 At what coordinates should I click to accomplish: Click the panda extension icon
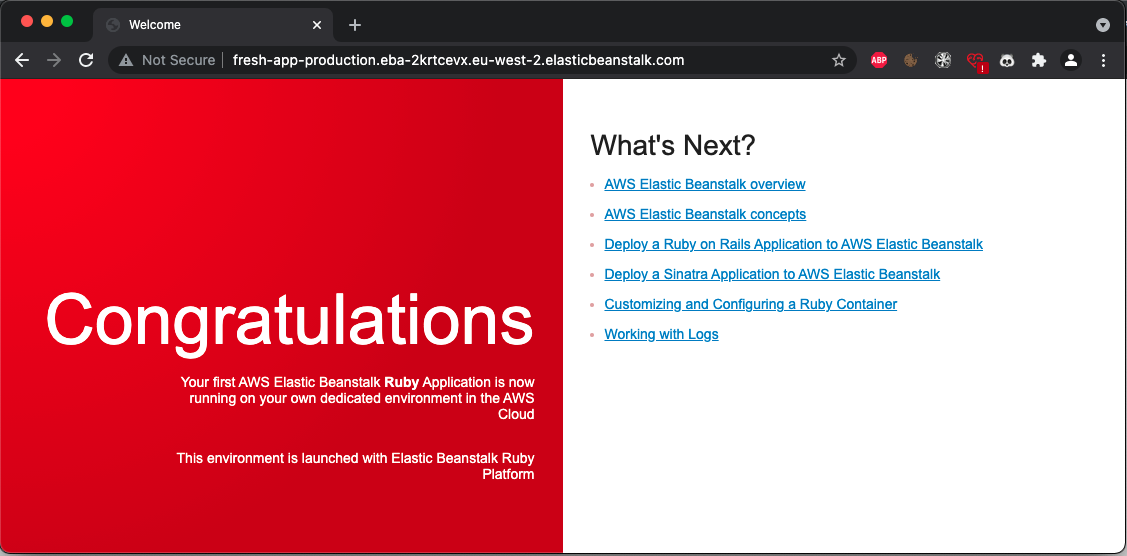1007,60
